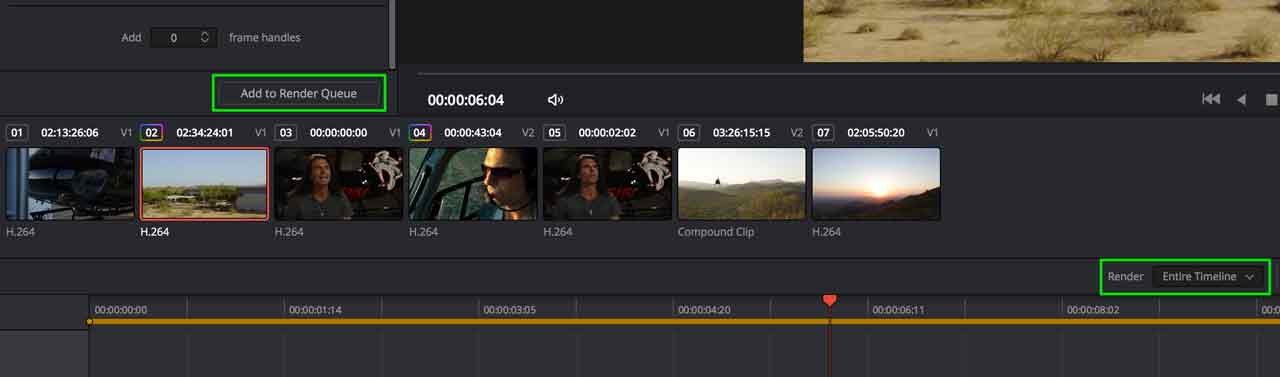Click V2 track label of clip 04

tap(528, 132)
